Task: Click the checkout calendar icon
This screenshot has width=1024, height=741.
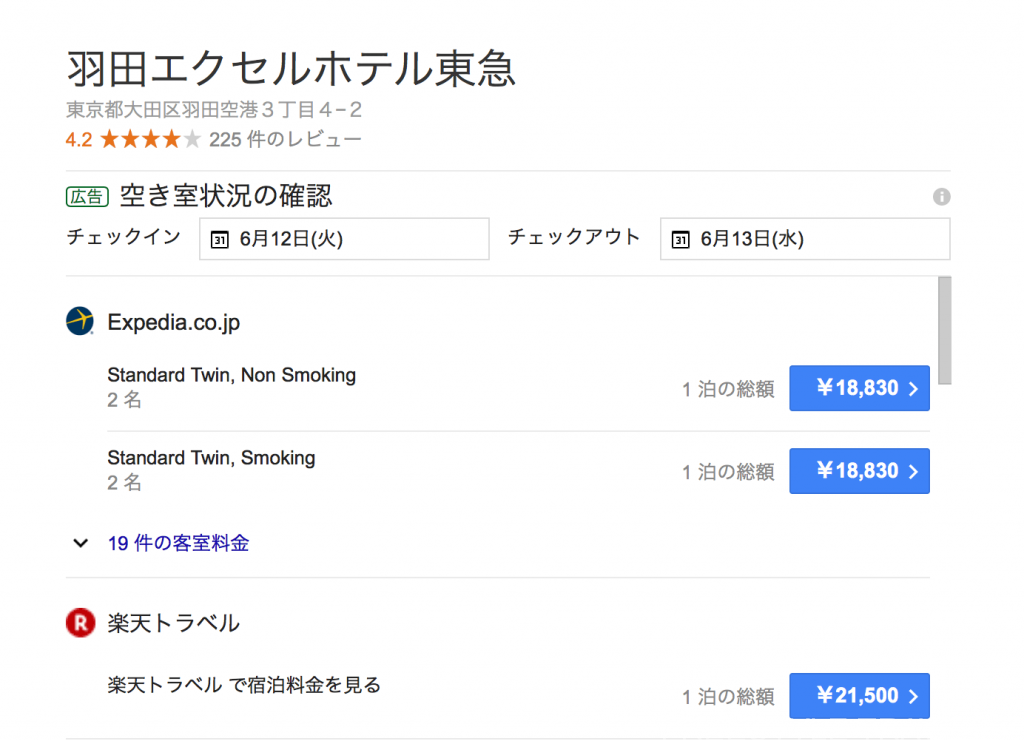Action: [x=680, y=240]
